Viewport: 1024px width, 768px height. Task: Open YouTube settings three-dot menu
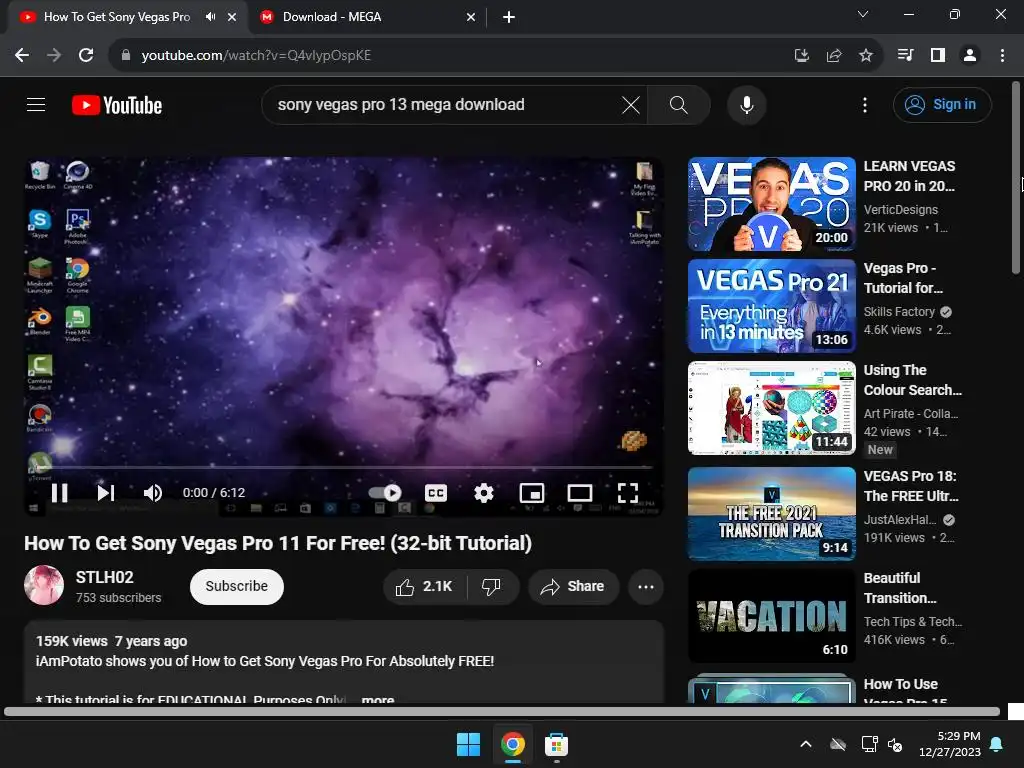(865, 104)
